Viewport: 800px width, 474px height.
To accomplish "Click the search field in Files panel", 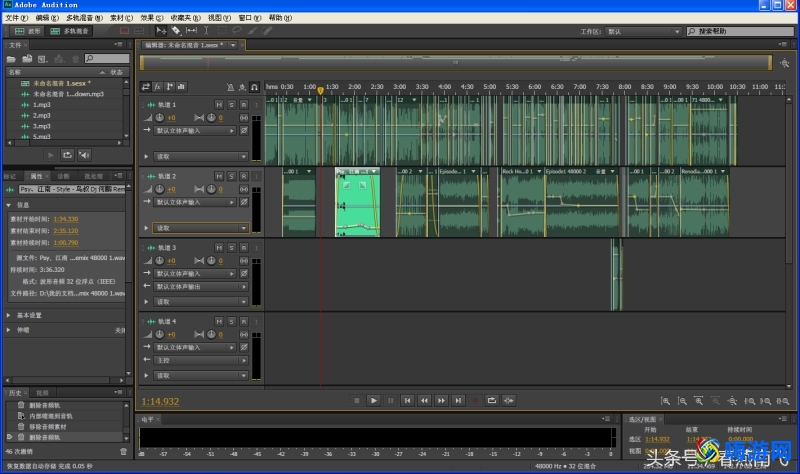I will [x=107, y=59].
